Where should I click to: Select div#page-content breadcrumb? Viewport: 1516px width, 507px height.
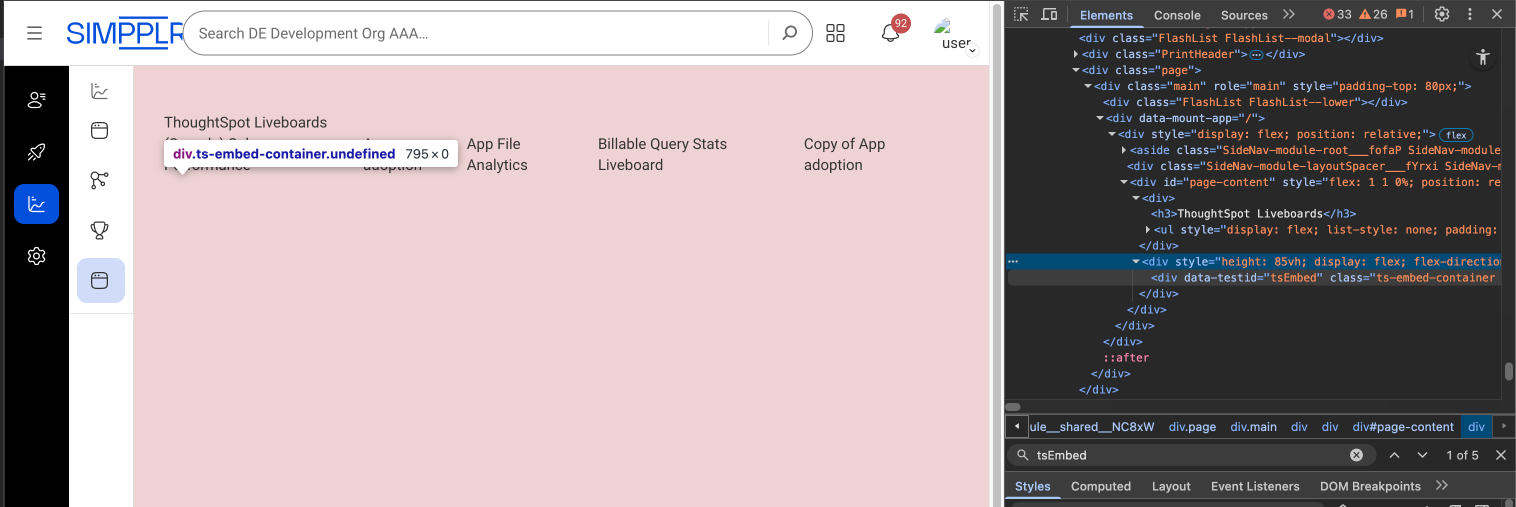pyautogui.click(x=1403, y=427)
